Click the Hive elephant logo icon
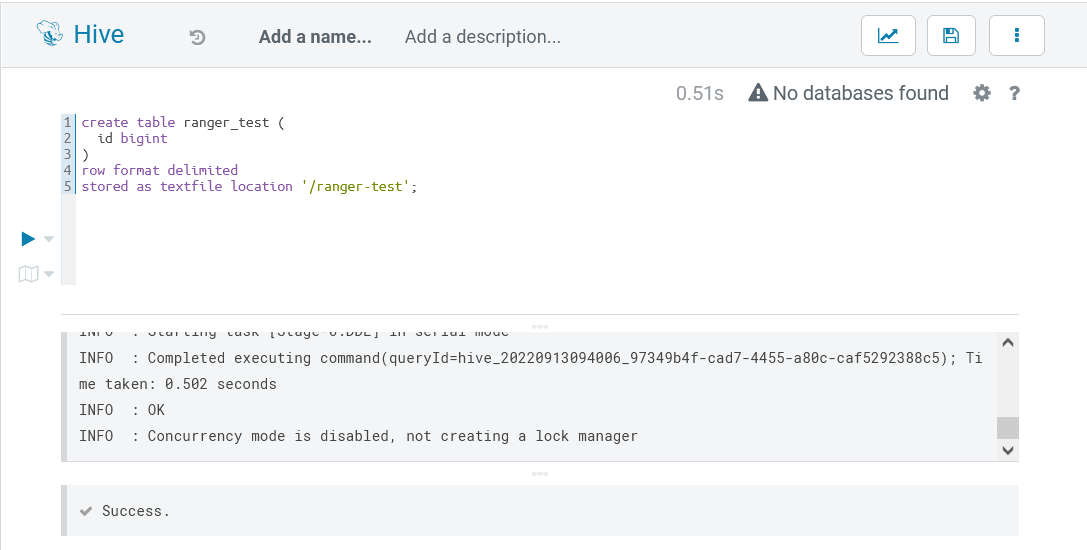 pyautogui.click(x=50, y=35)
